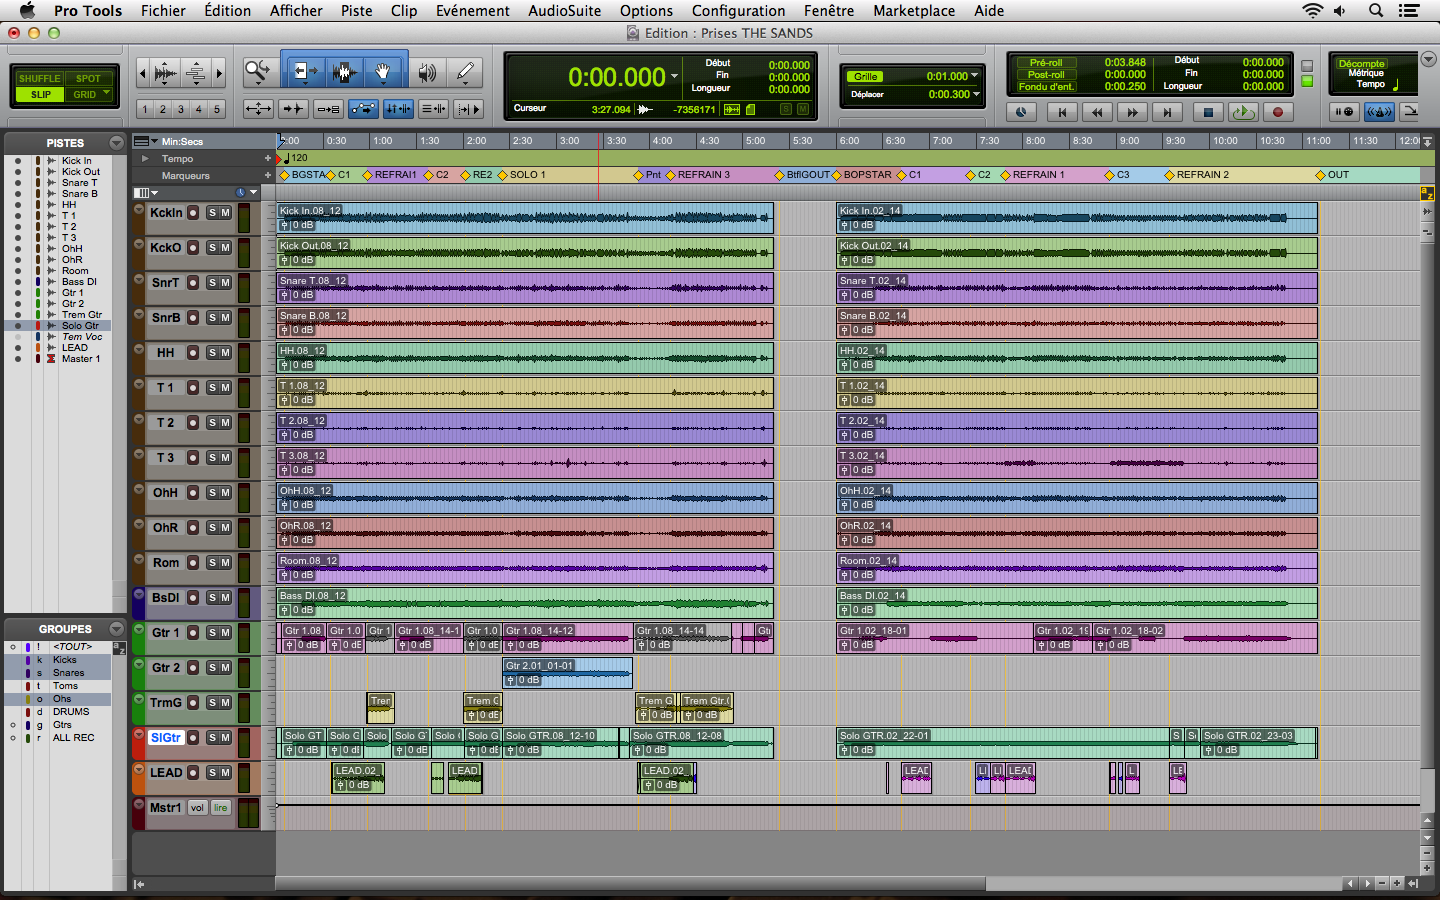Viewport: 1440px width, 900px height.
Task: Open the Marketplace menu
Action: coord(914,10)
